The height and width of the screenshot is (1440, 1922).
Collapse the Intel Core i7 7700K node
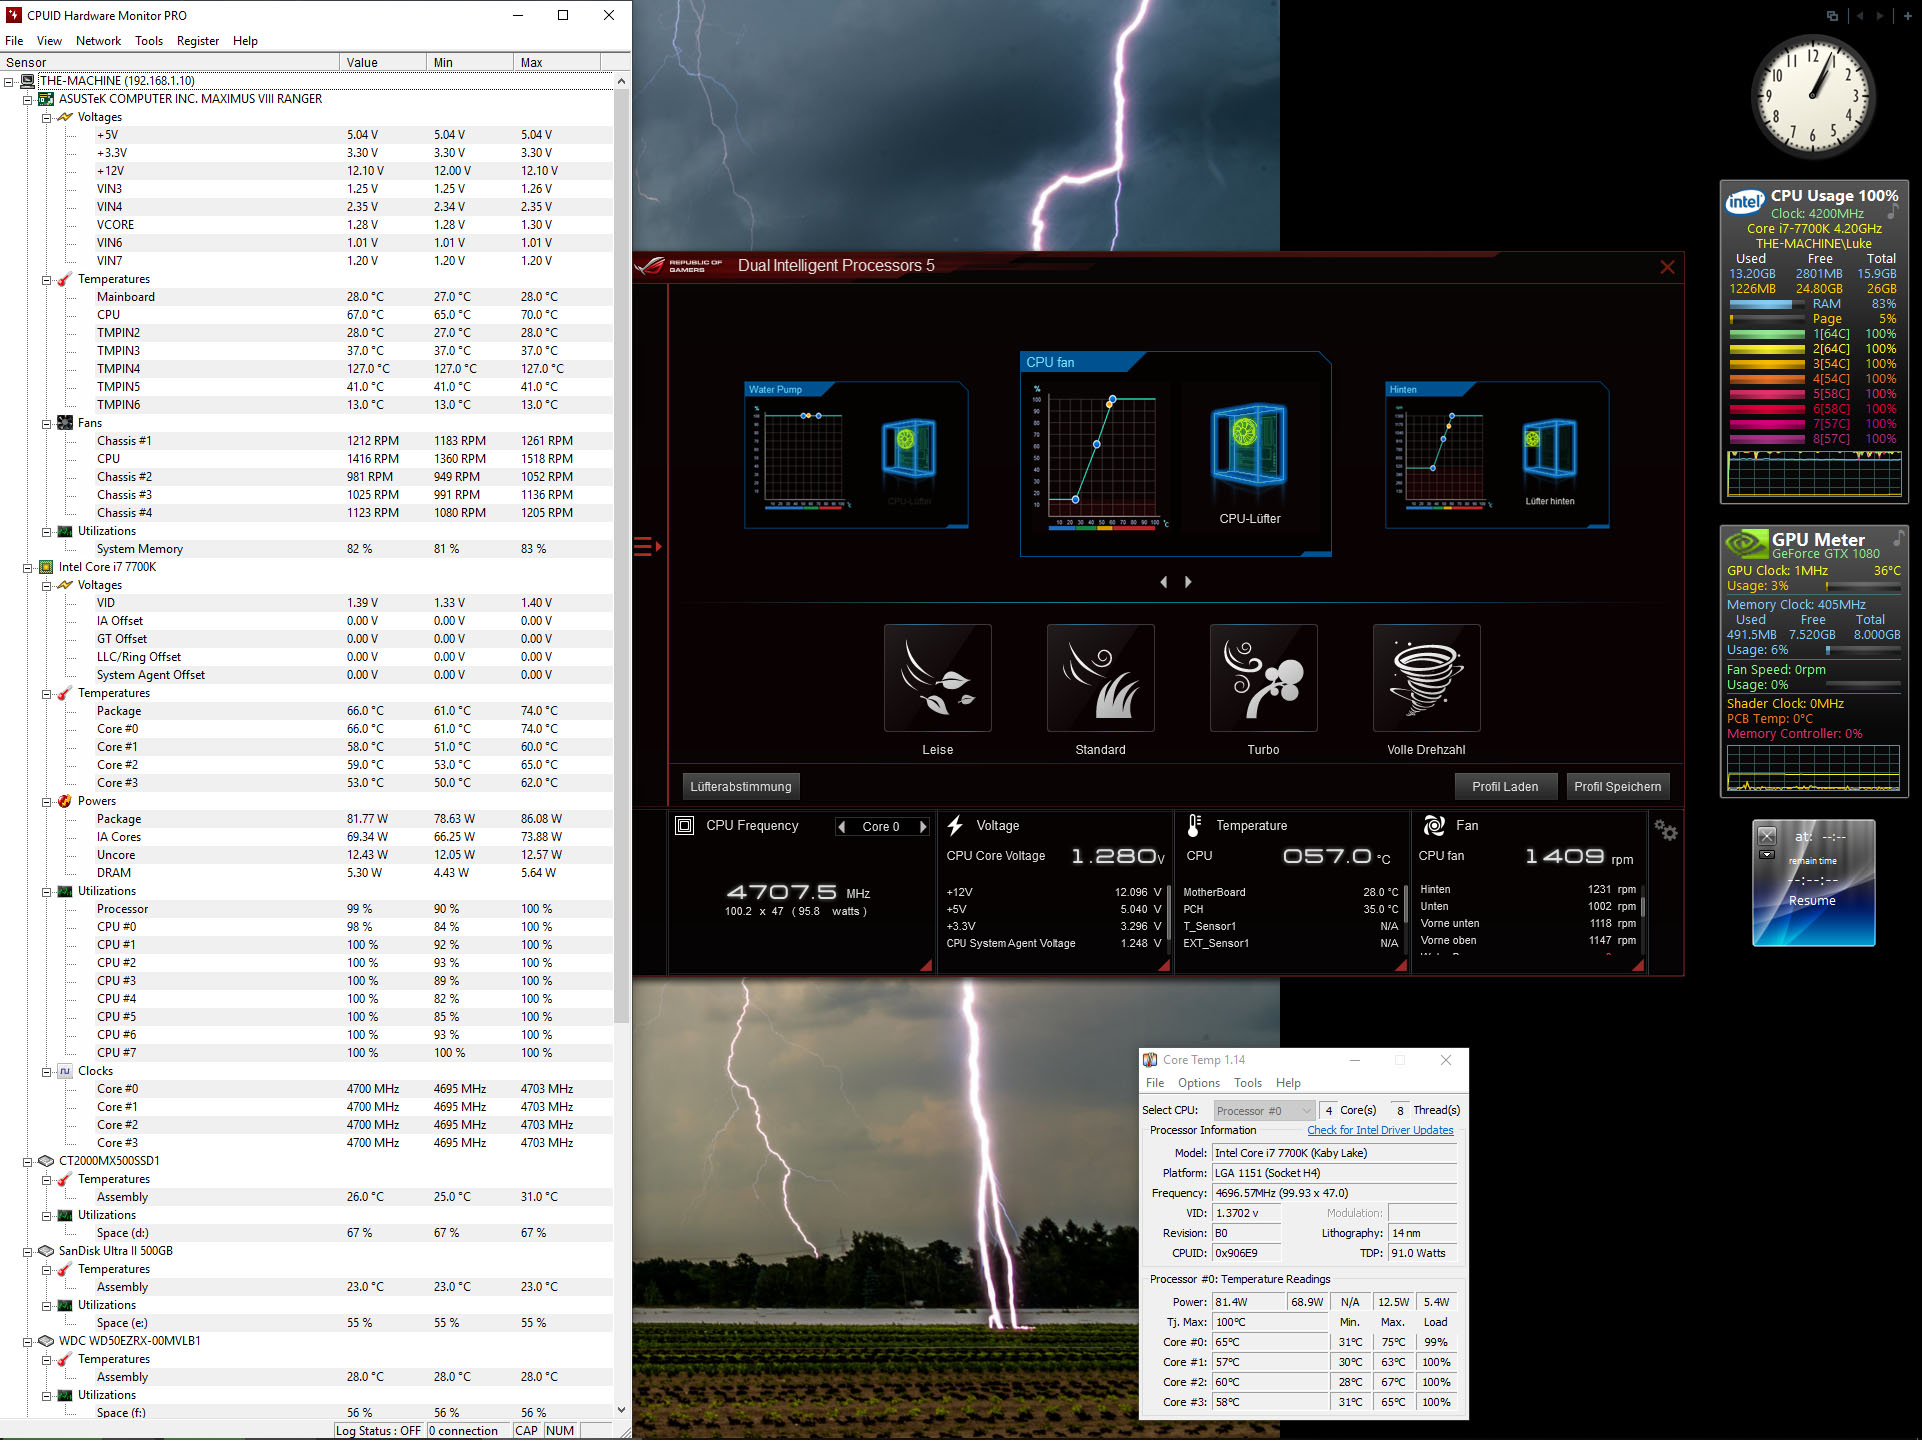(28, 567)
